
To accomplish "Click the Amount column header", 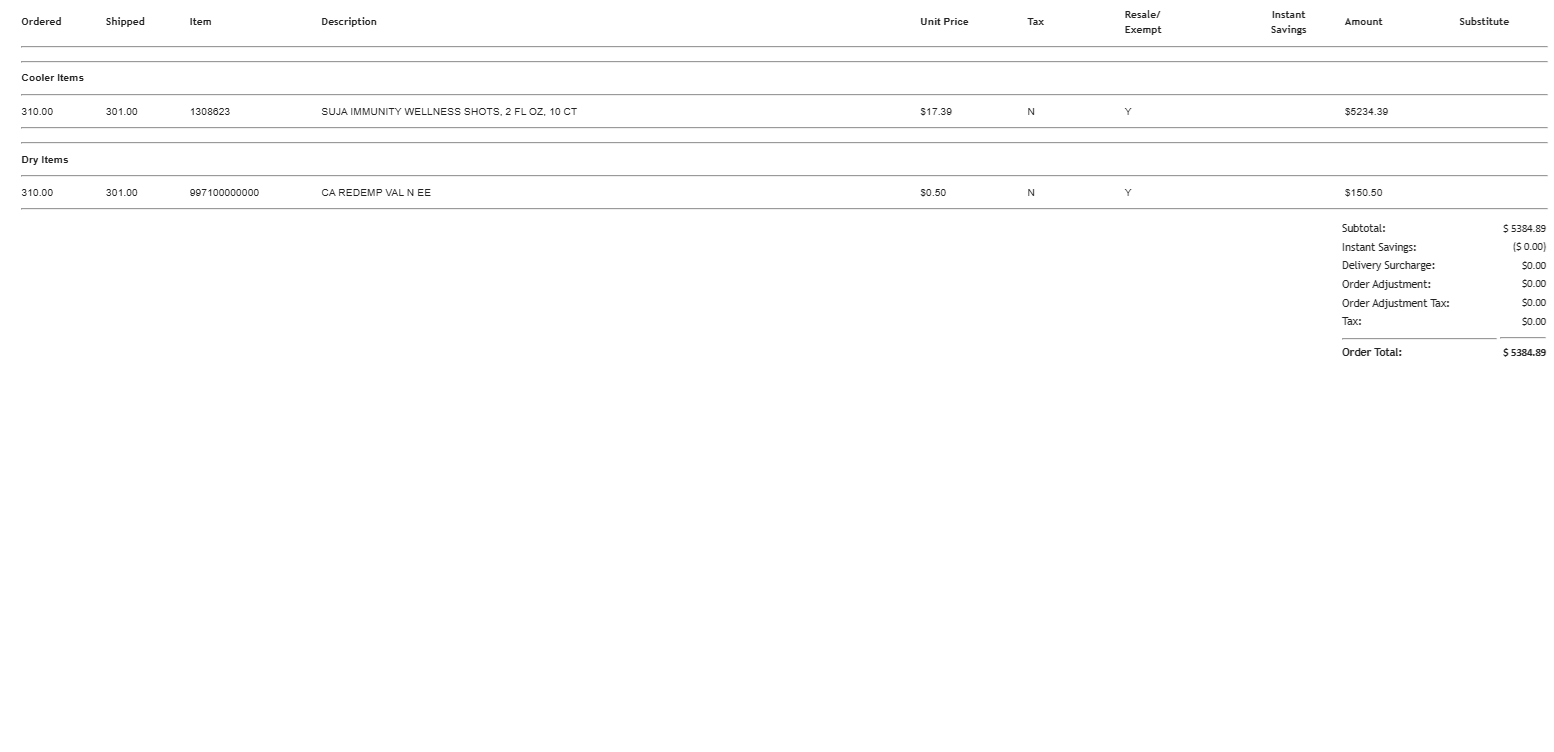I will pos(1363,22).
